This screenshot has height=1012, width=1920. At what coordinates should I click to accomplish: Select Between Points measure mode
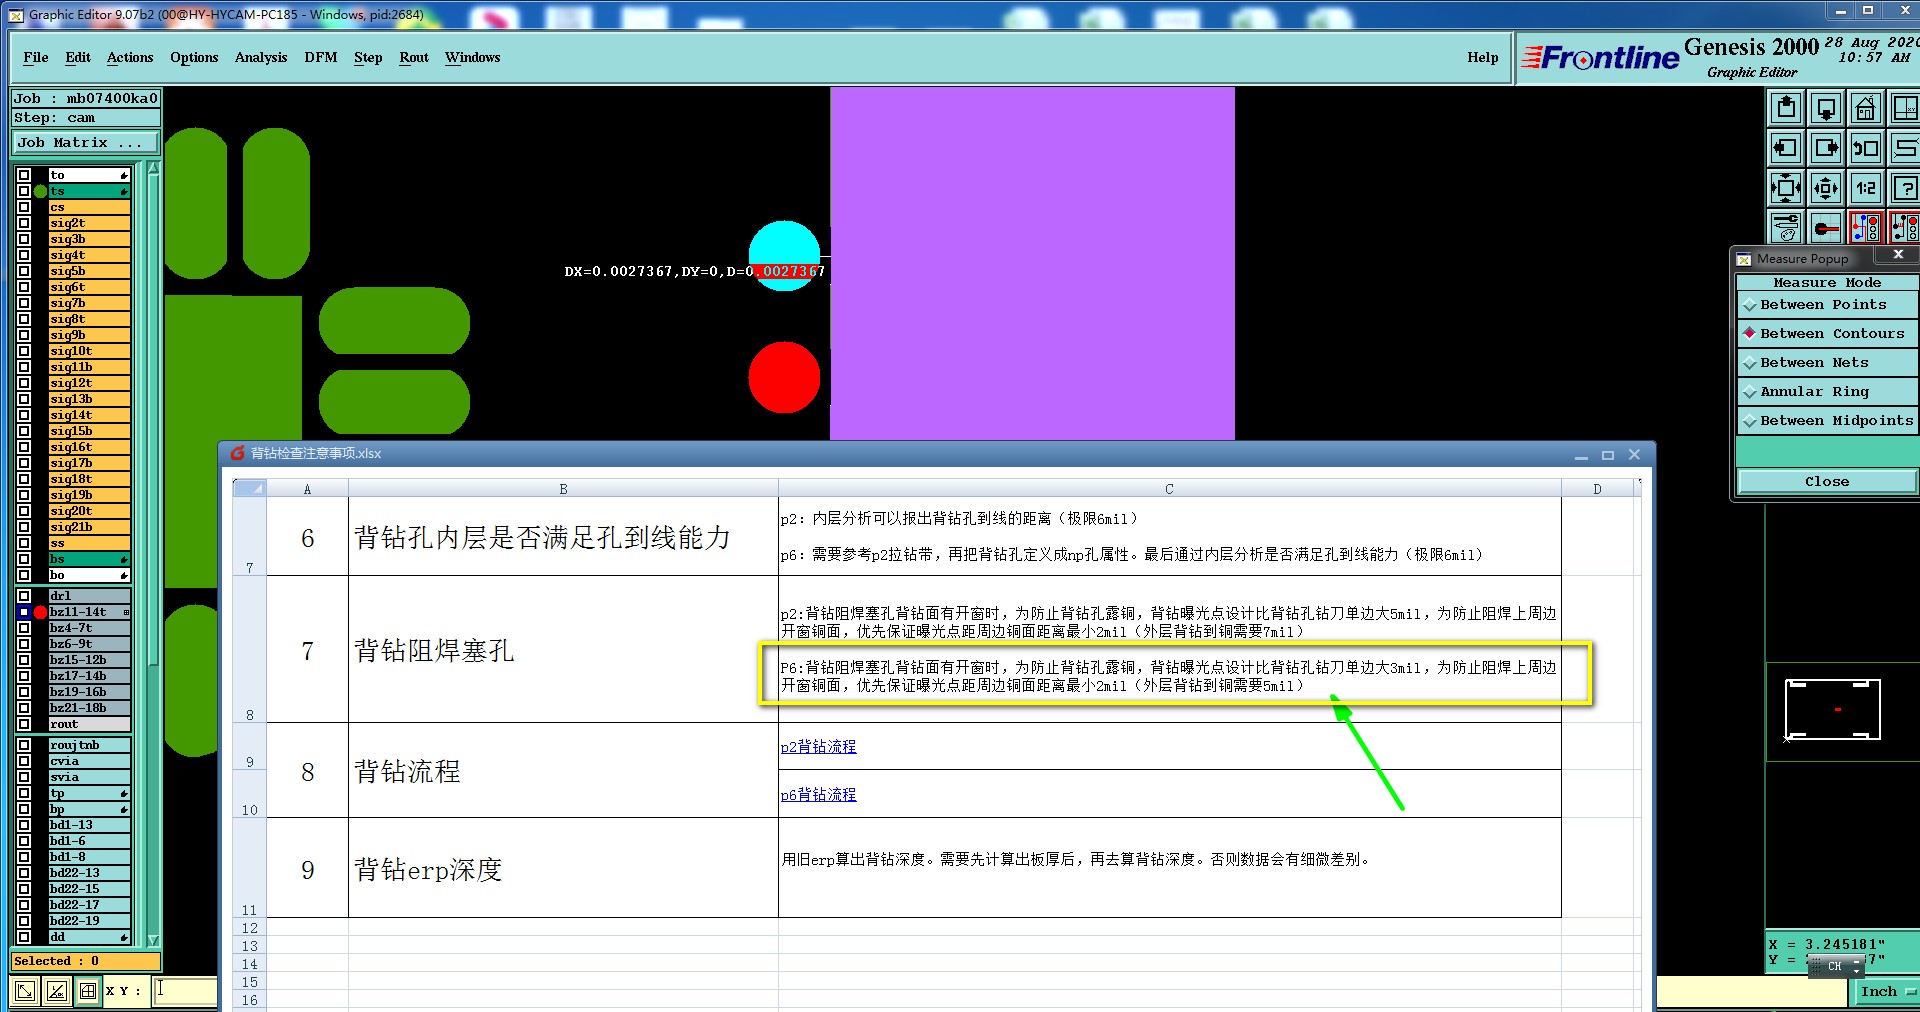(x=1827, y=305)
